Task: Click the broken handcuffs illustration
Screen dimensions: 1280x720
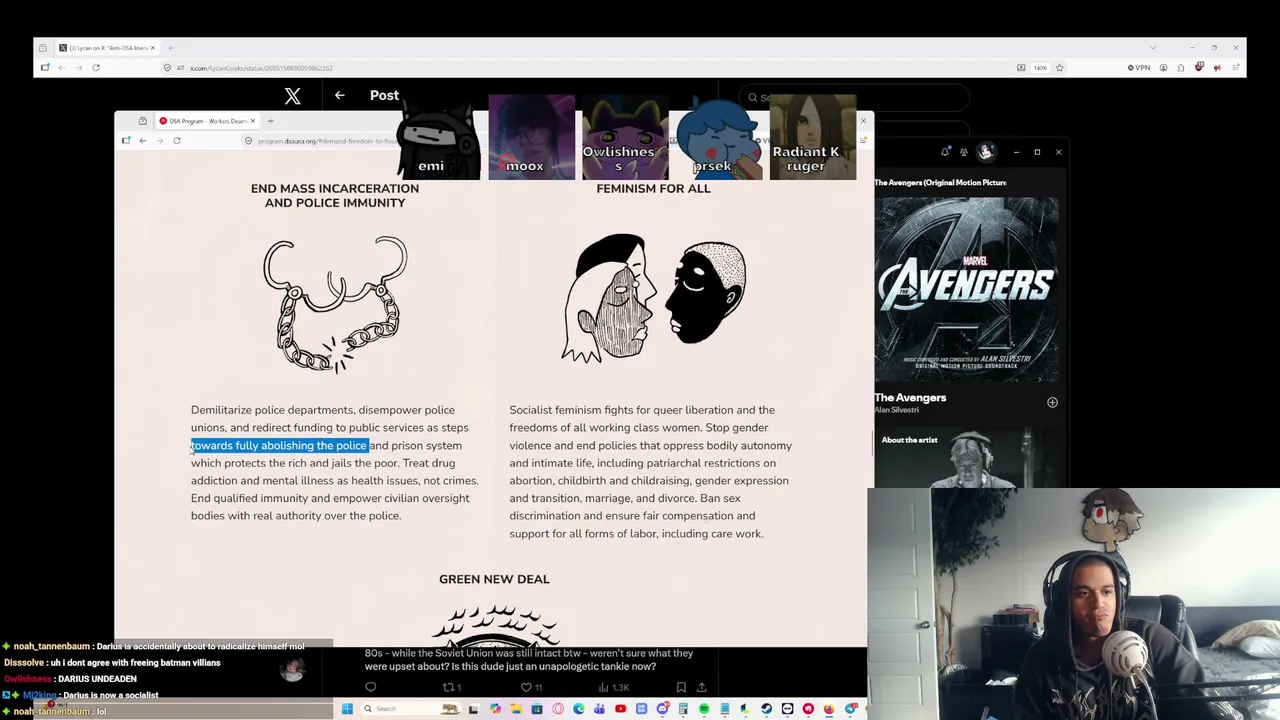Action: point(335,305)
